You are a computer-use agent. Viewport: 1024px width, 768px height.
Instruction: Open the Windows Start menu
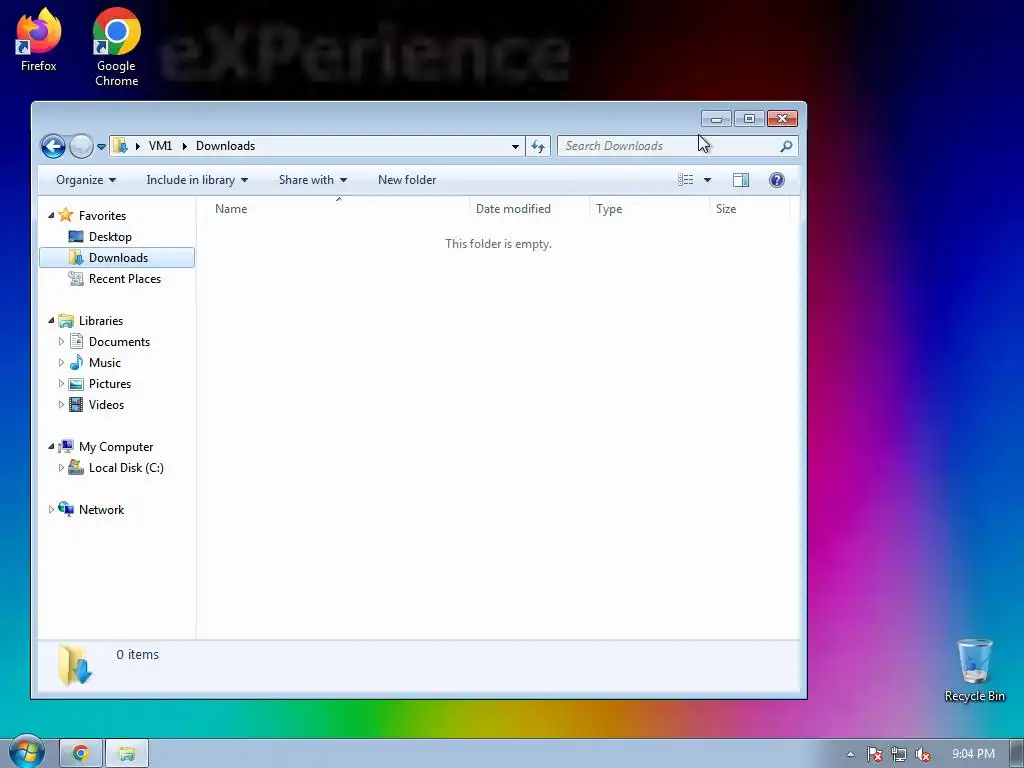tap(26, 752)
